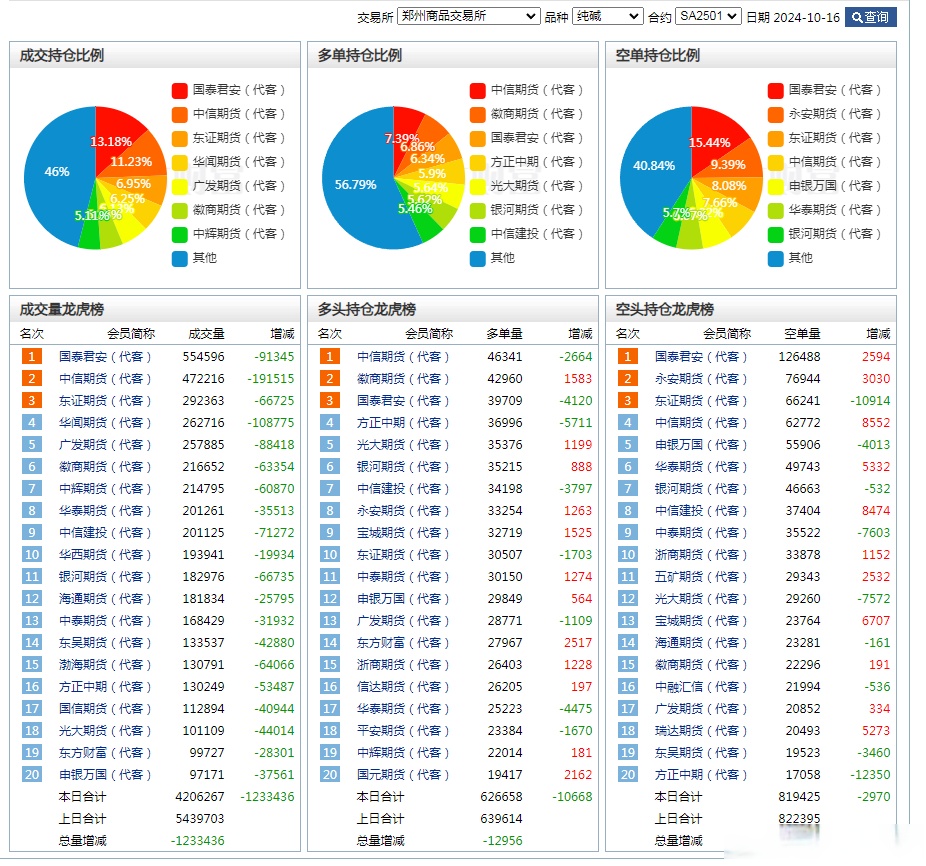Image resolution: width=926 pixels, height=866 pixels.
Task: Click the 13.18% red slice in 成交持仓比例 pie
Action: point(111,142)
